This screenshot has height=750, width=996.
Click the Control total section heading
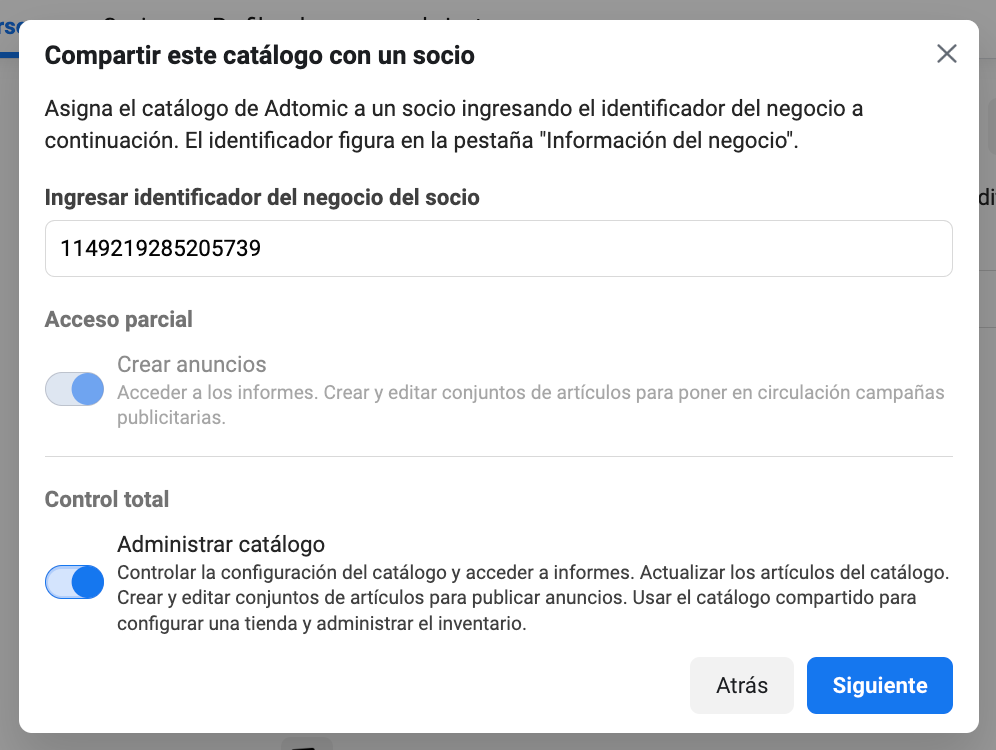(107, 499)
